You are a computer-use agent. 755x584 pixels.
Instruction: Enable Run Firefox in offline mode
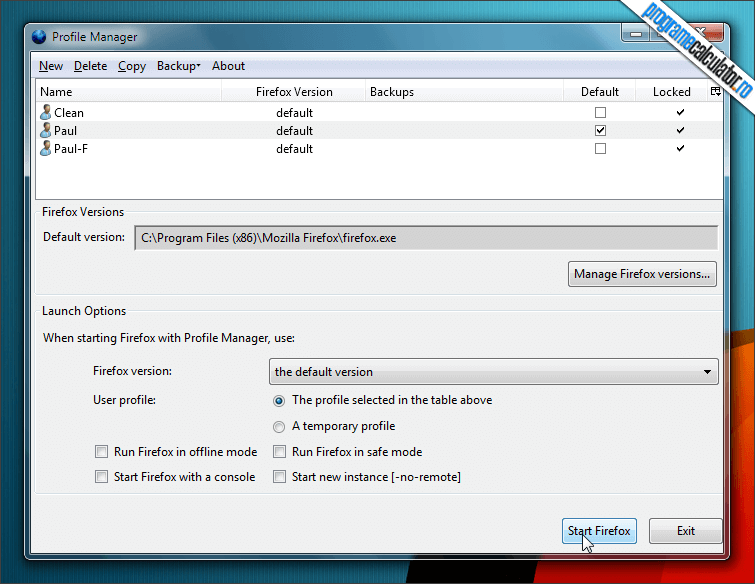tap(101, 452)
